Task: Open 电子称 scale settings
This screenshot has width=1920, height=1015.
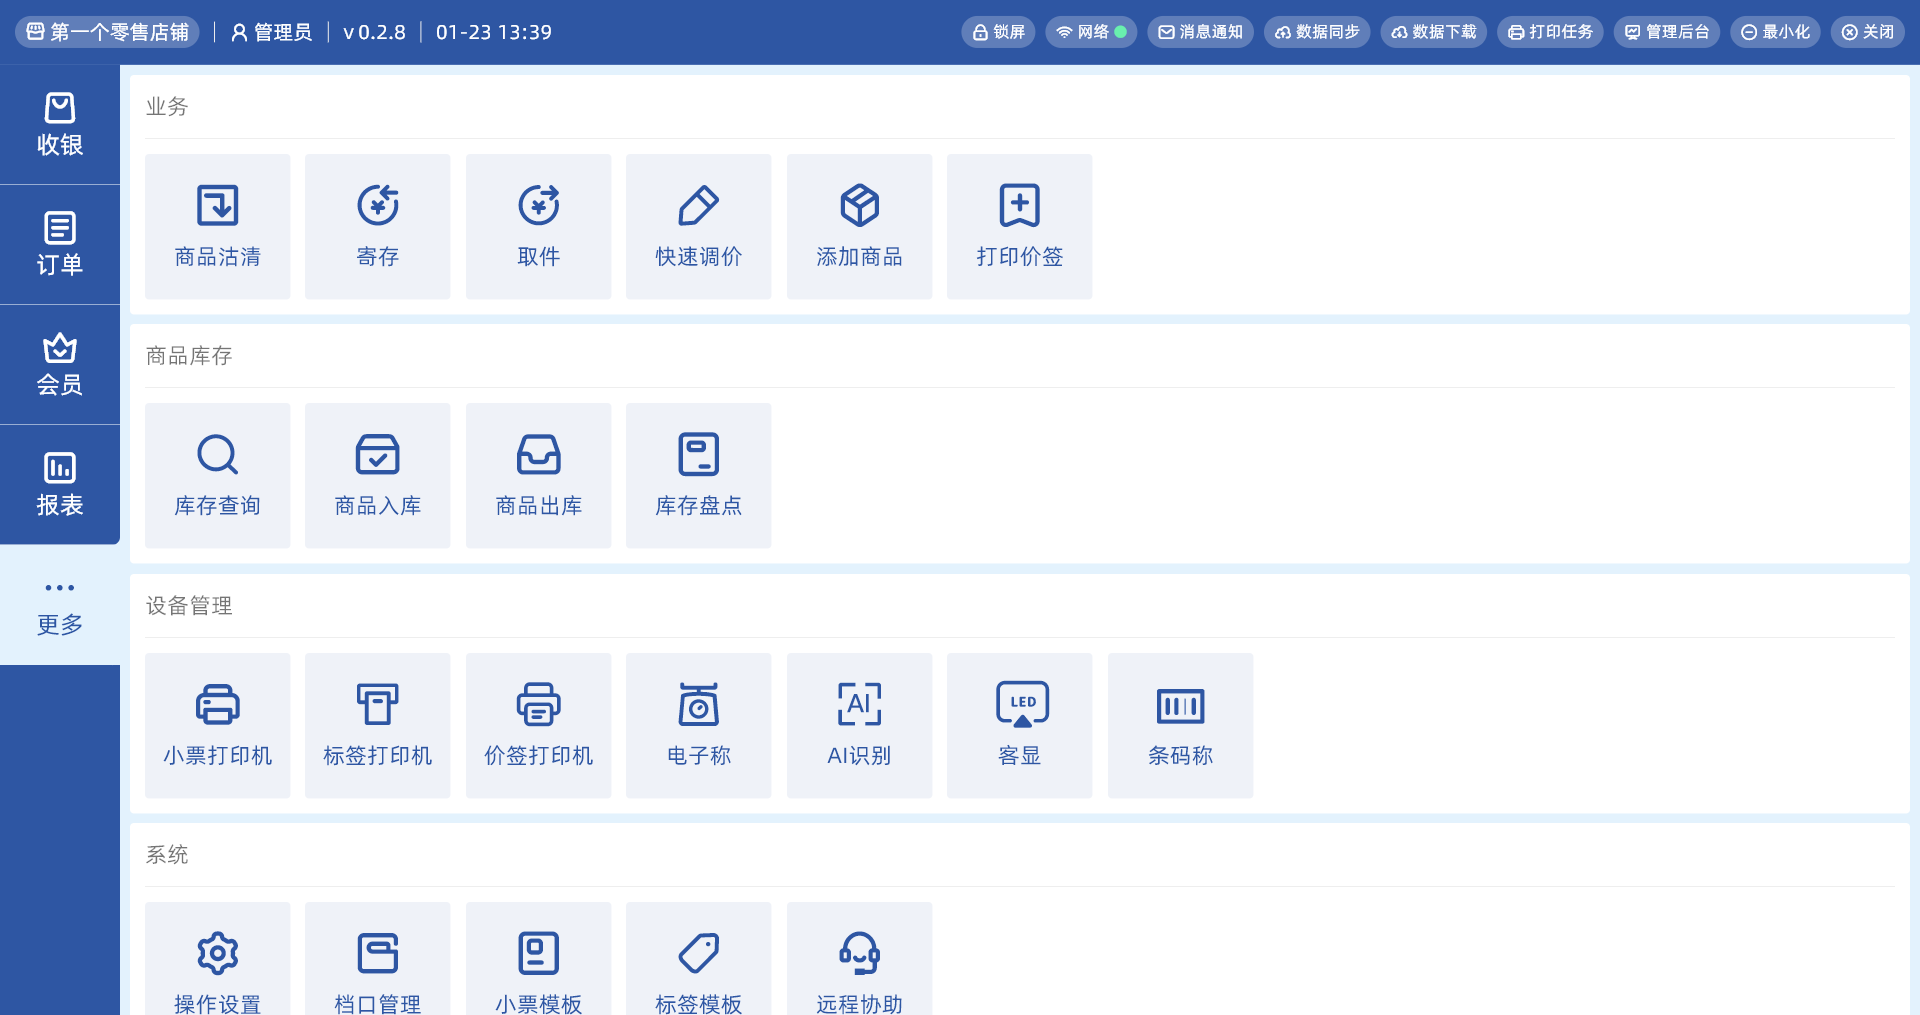Action: pos(698,725)
